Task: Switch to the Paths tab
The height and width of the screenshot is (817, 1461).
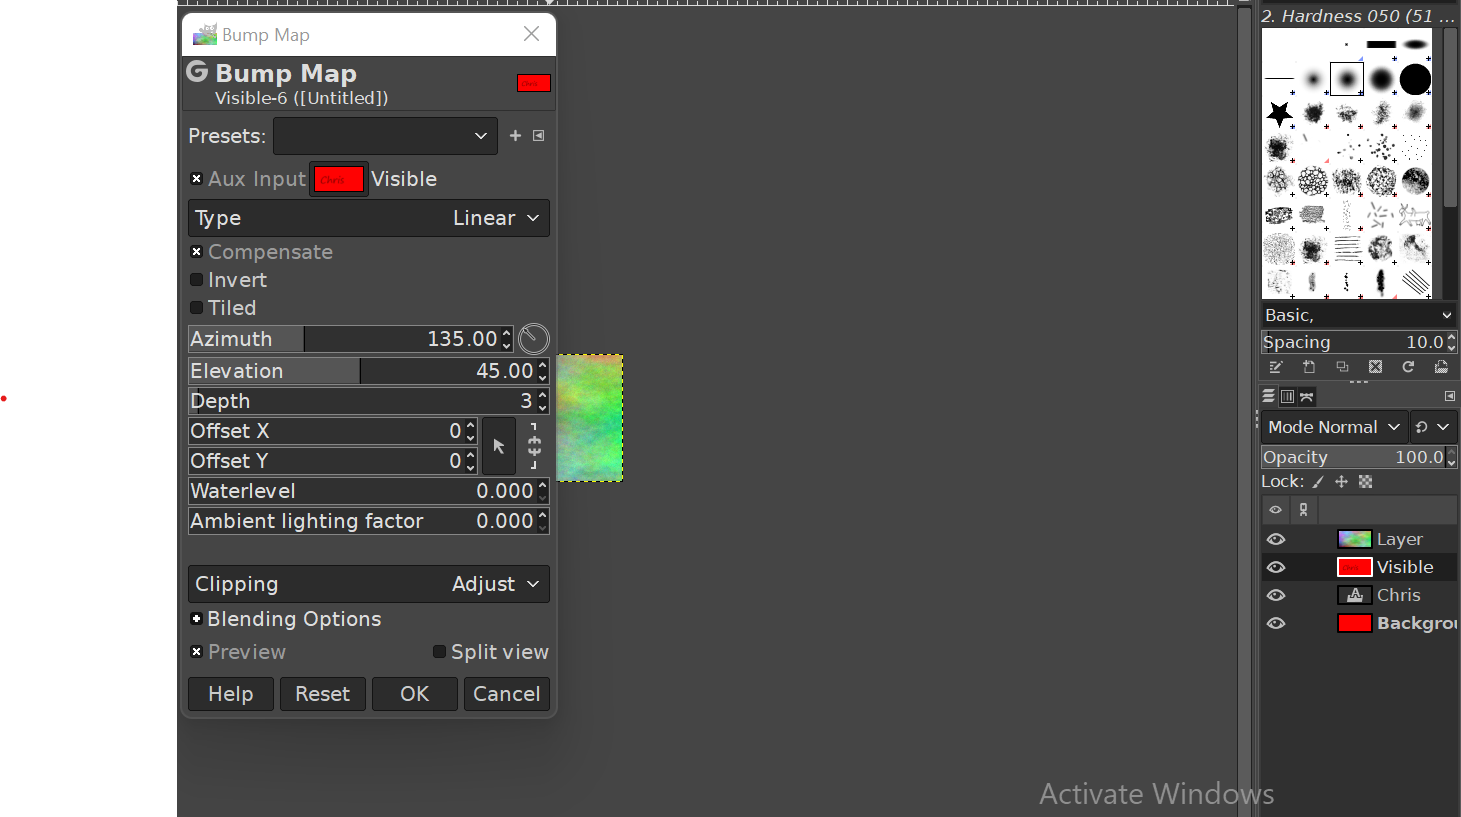Action: [x=1307, y=397]
